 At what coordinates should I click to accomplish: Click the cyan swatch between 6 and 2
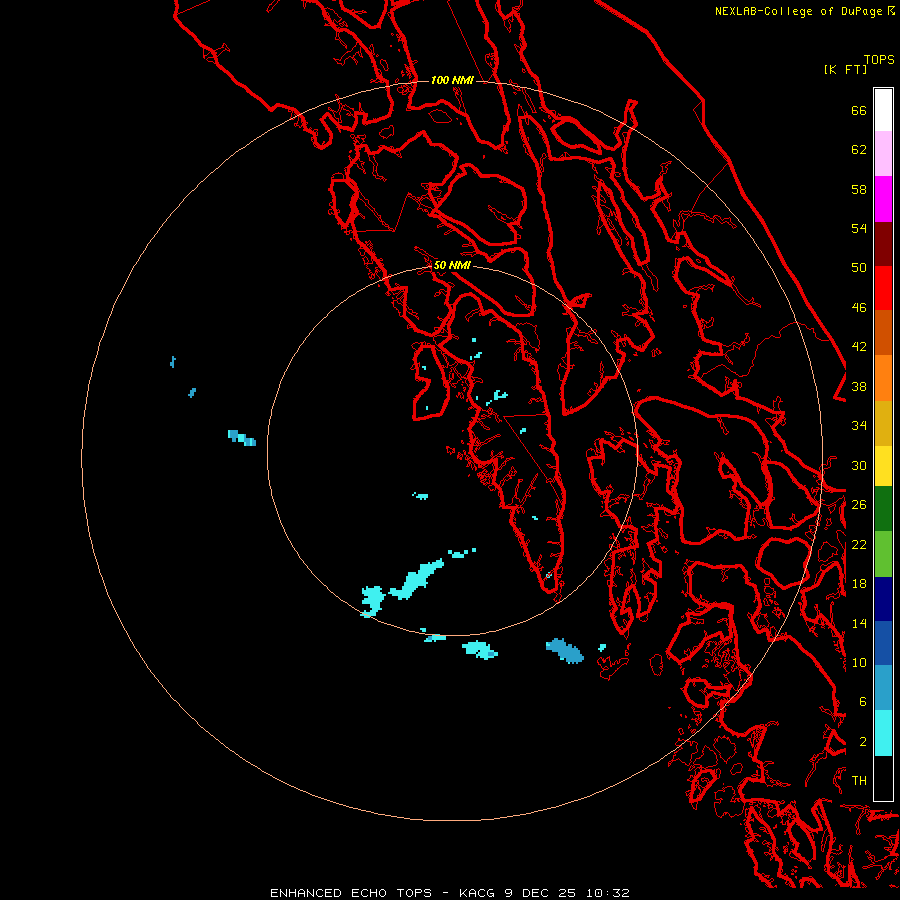[x=883, y=733]
